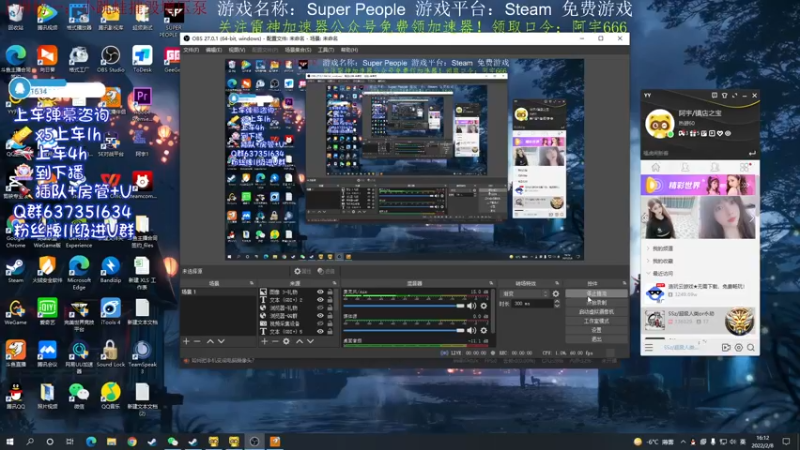This screenshot has width=800, height=450.
Task: Move the scene down in the scenes panel
Action: 221,341
